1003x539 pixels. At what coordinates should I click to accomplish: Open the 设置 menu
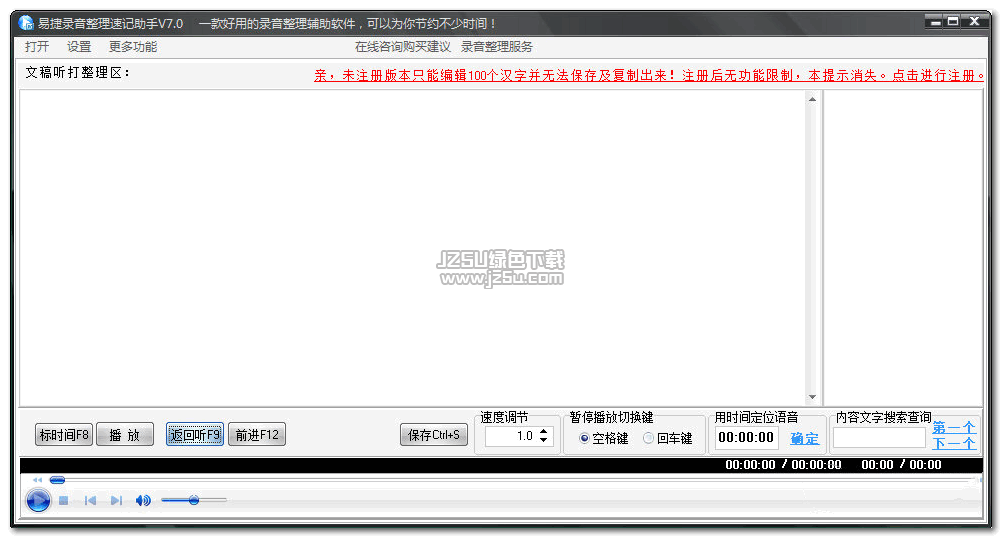[x=79, y=47]
